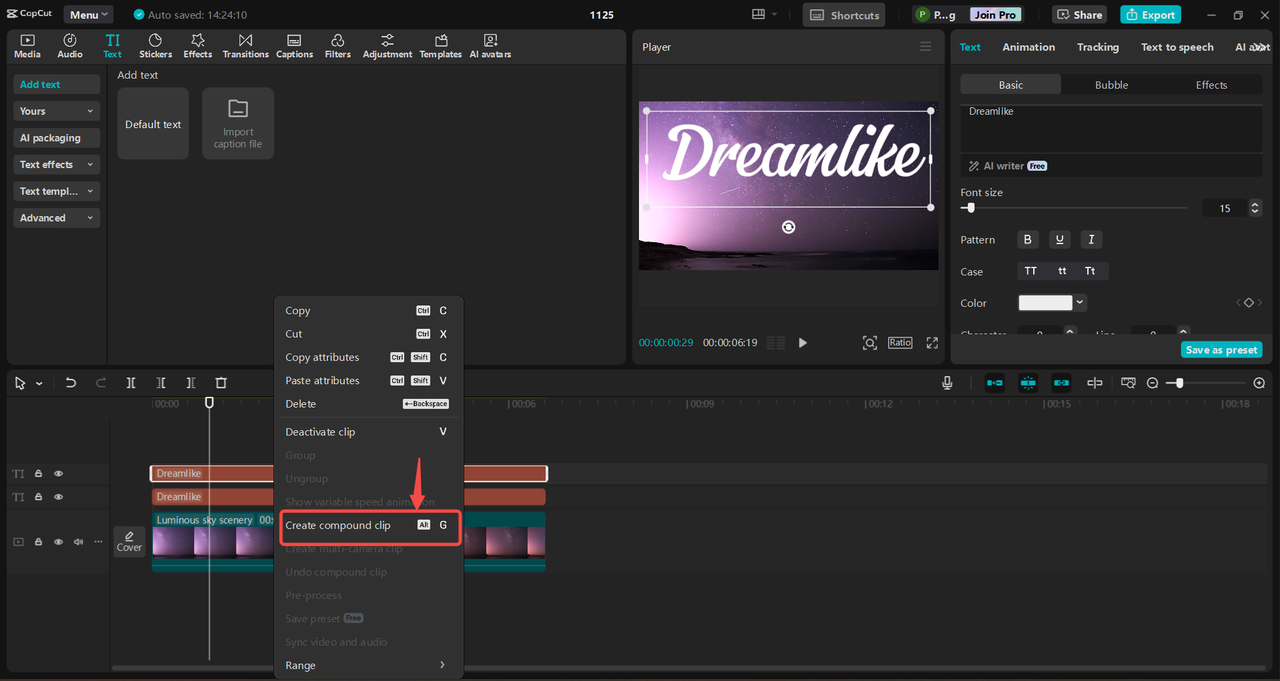Click the Undo arrow in timeline toolbar
This screenshot has height=681, width=1280.
(x=70, y=383)
